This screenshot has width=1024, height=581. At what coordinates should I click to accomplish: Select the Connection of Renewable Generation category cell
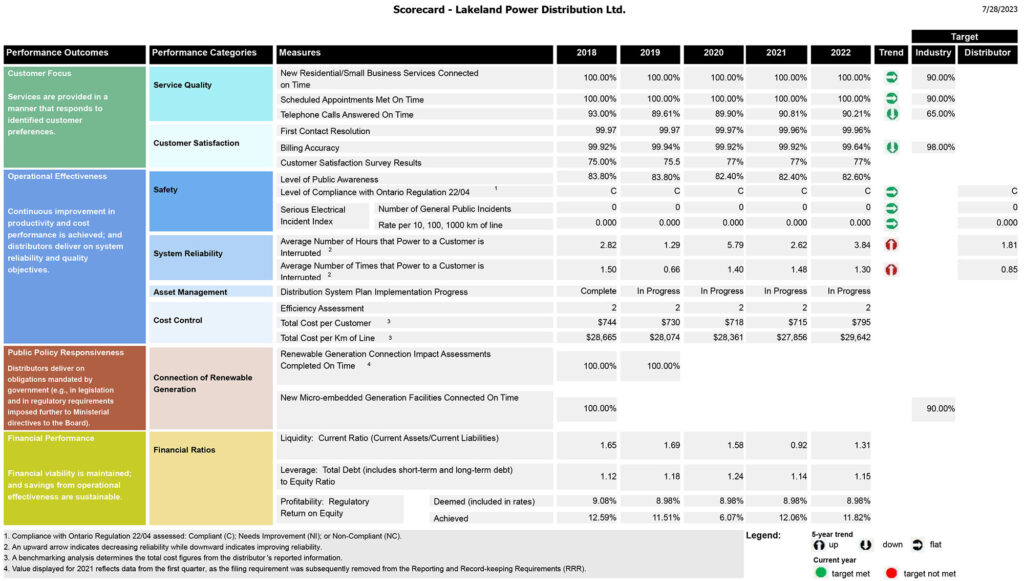tap(211, 388)
